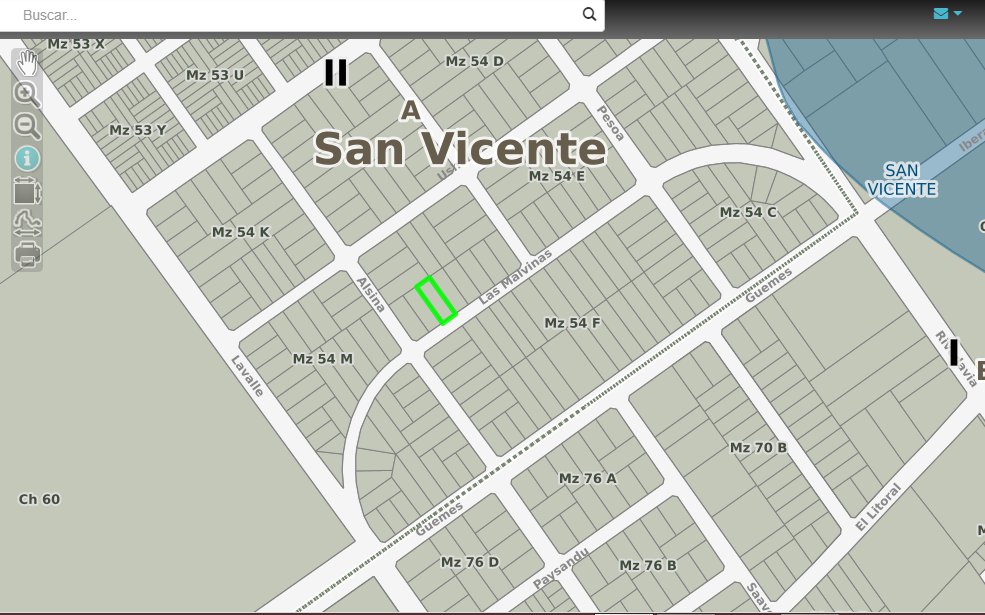
Task: Select the distance measurement tool
Action: (x=27, y=224)
